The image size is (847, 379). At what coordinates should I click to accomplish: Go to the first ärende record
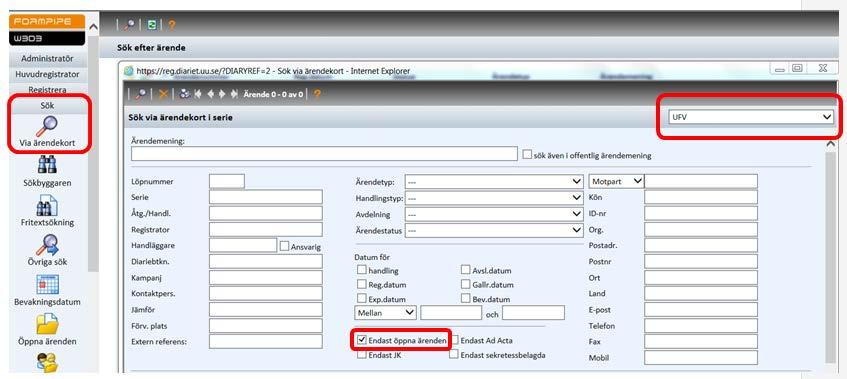(x=198, y=94)
